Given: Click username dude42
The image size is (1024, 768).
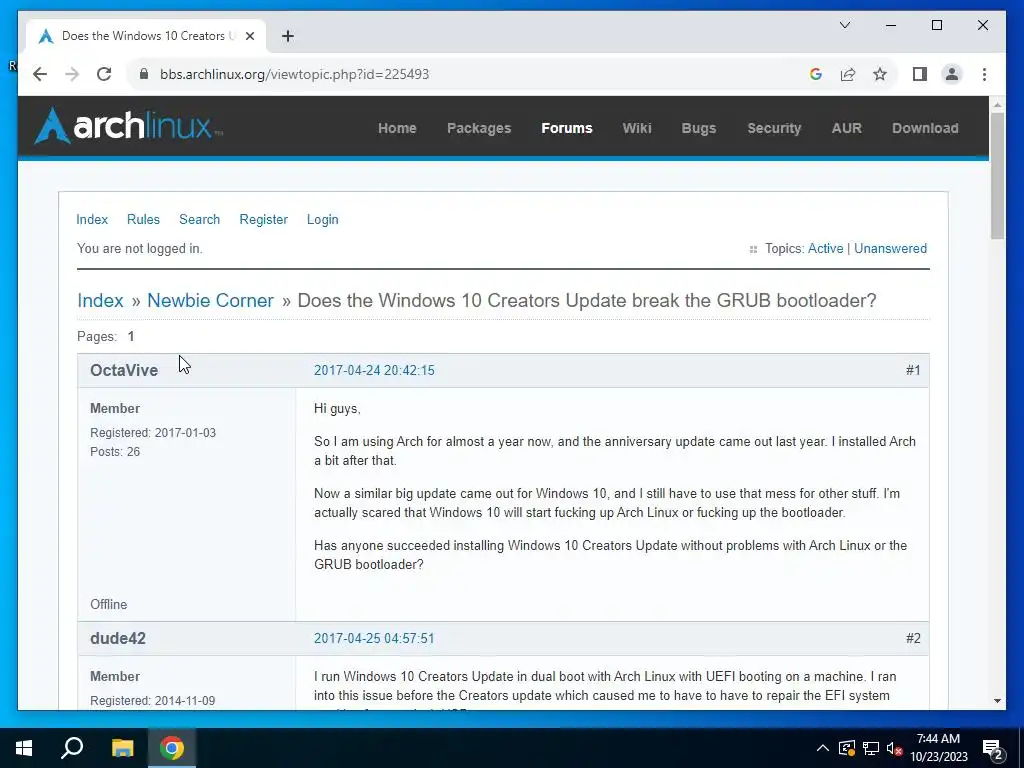Looking at the screenshot, I should point(118,638).
